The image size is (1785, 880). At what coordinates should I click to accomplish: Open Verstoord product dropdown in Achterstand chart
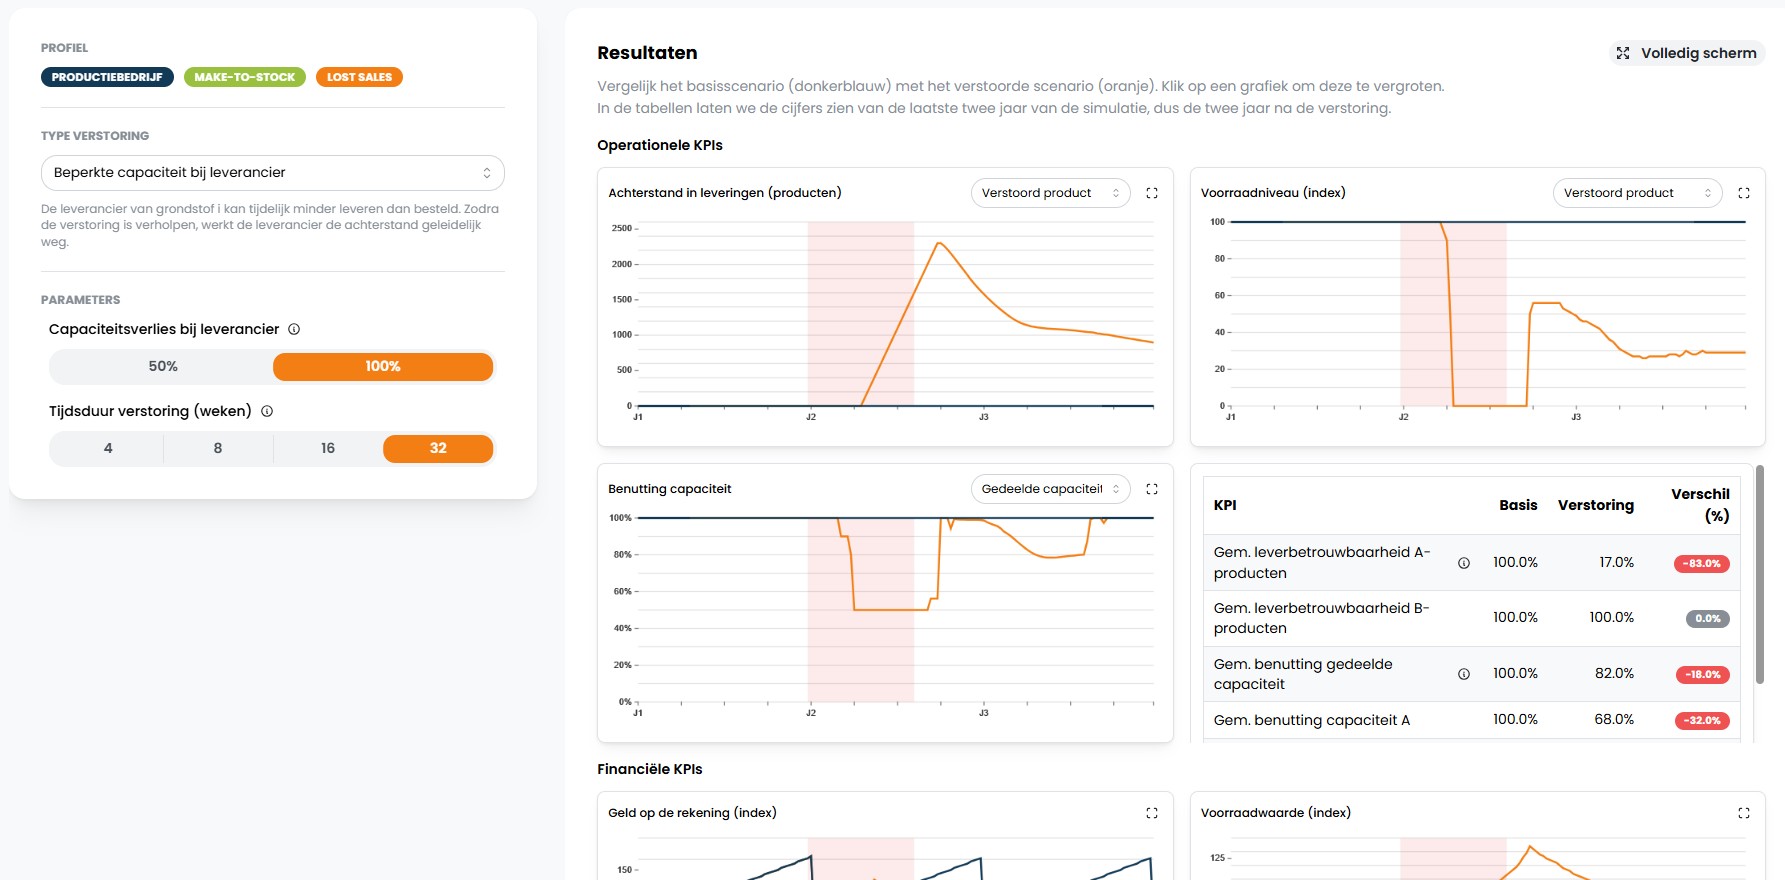pos(1050,193)
